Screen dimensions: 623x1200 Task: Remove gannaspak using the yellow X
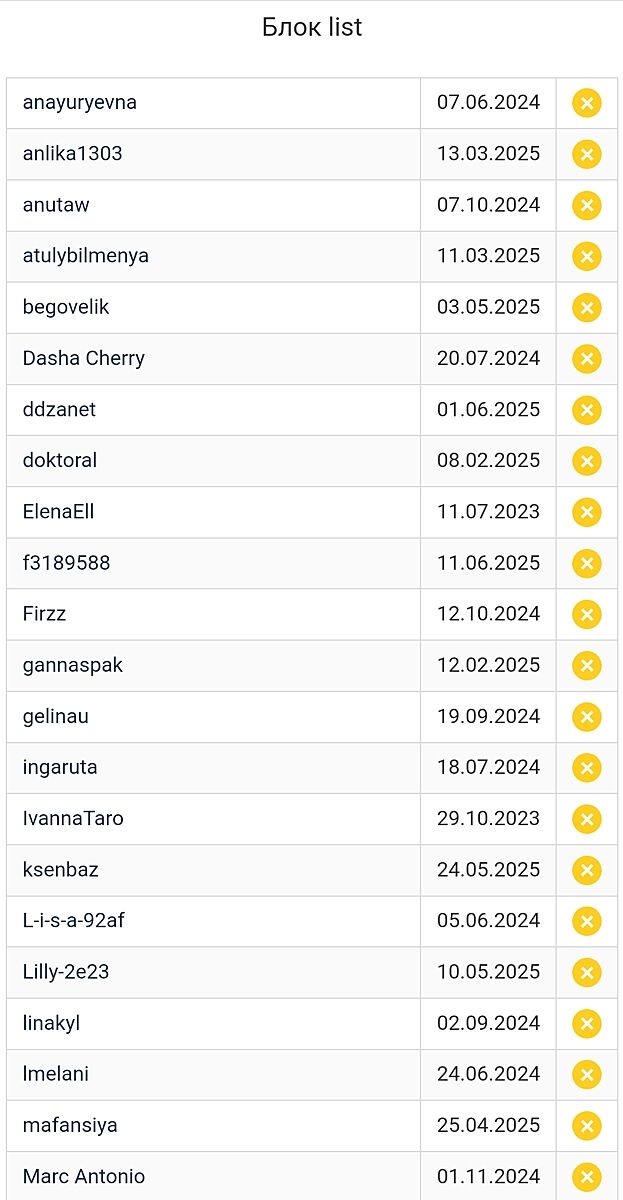point(587,665)
